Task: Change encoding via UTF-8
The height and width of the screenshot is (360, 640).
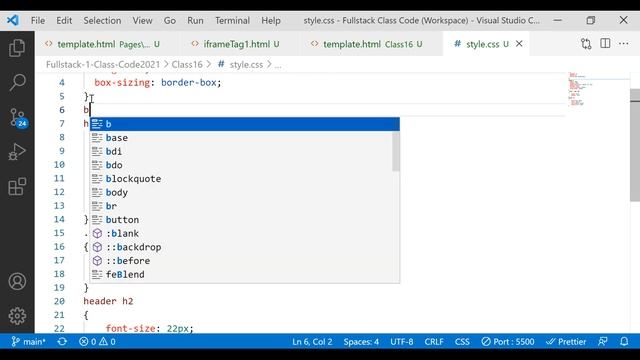Action: 402,342
